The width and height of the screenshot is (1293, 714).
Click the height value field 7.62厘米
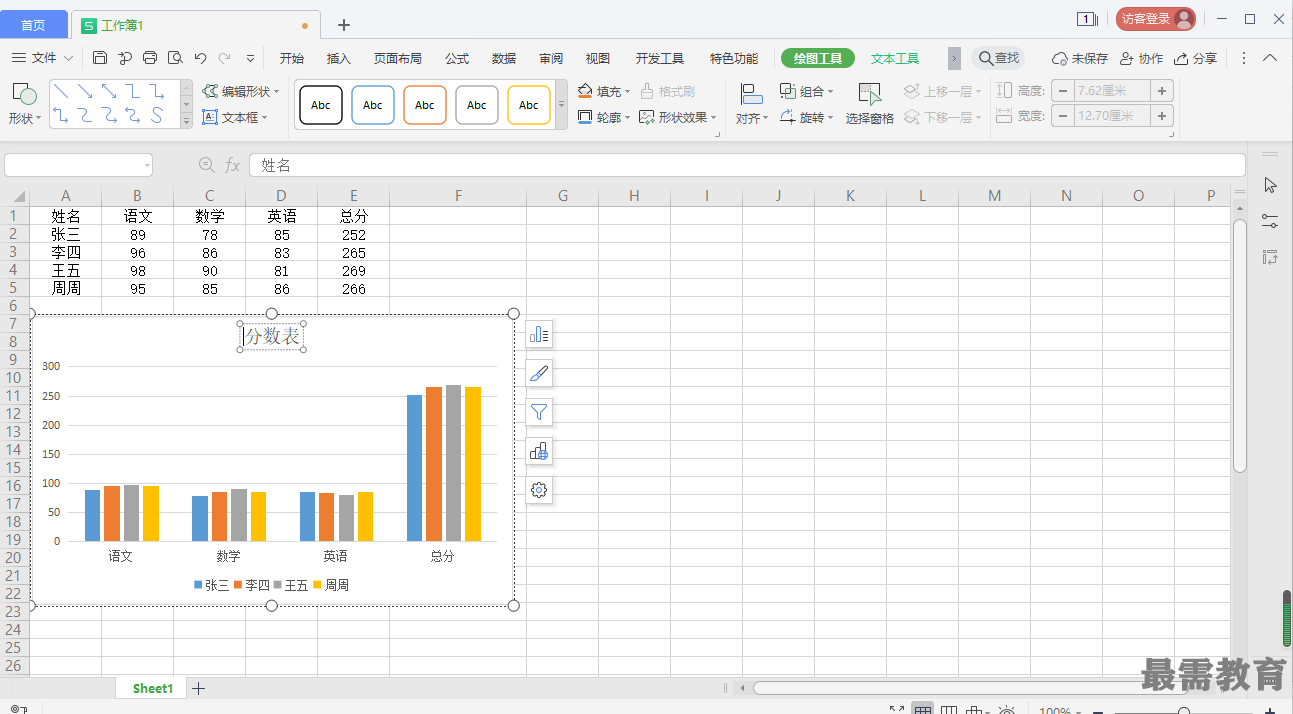1112,91
